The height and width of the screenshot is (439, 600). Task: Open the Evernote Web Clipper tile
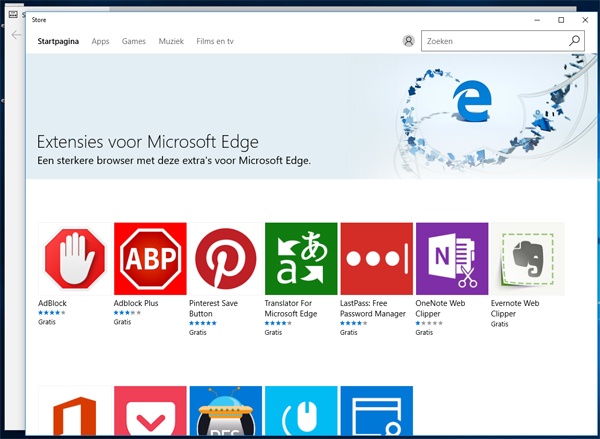(528, 259)
